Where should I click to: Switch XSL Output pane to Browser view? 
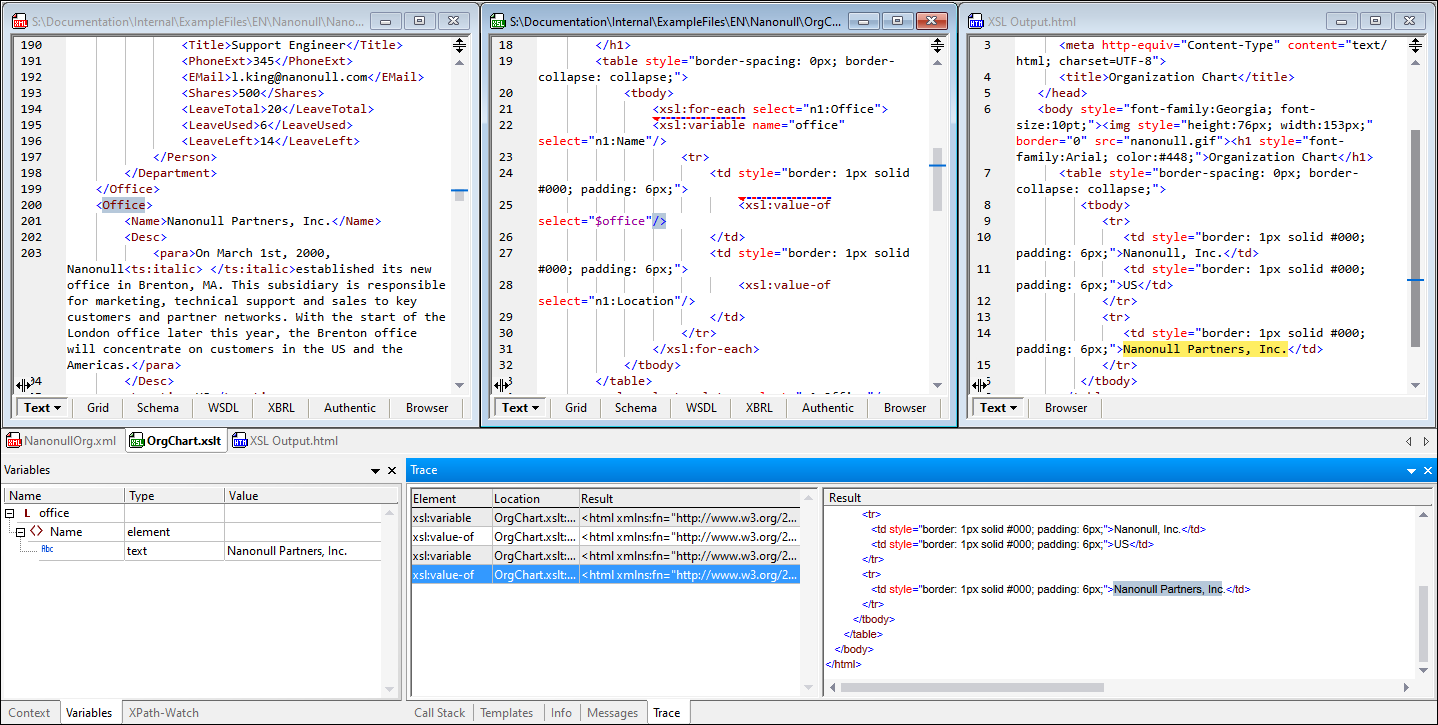(1066, 407)
